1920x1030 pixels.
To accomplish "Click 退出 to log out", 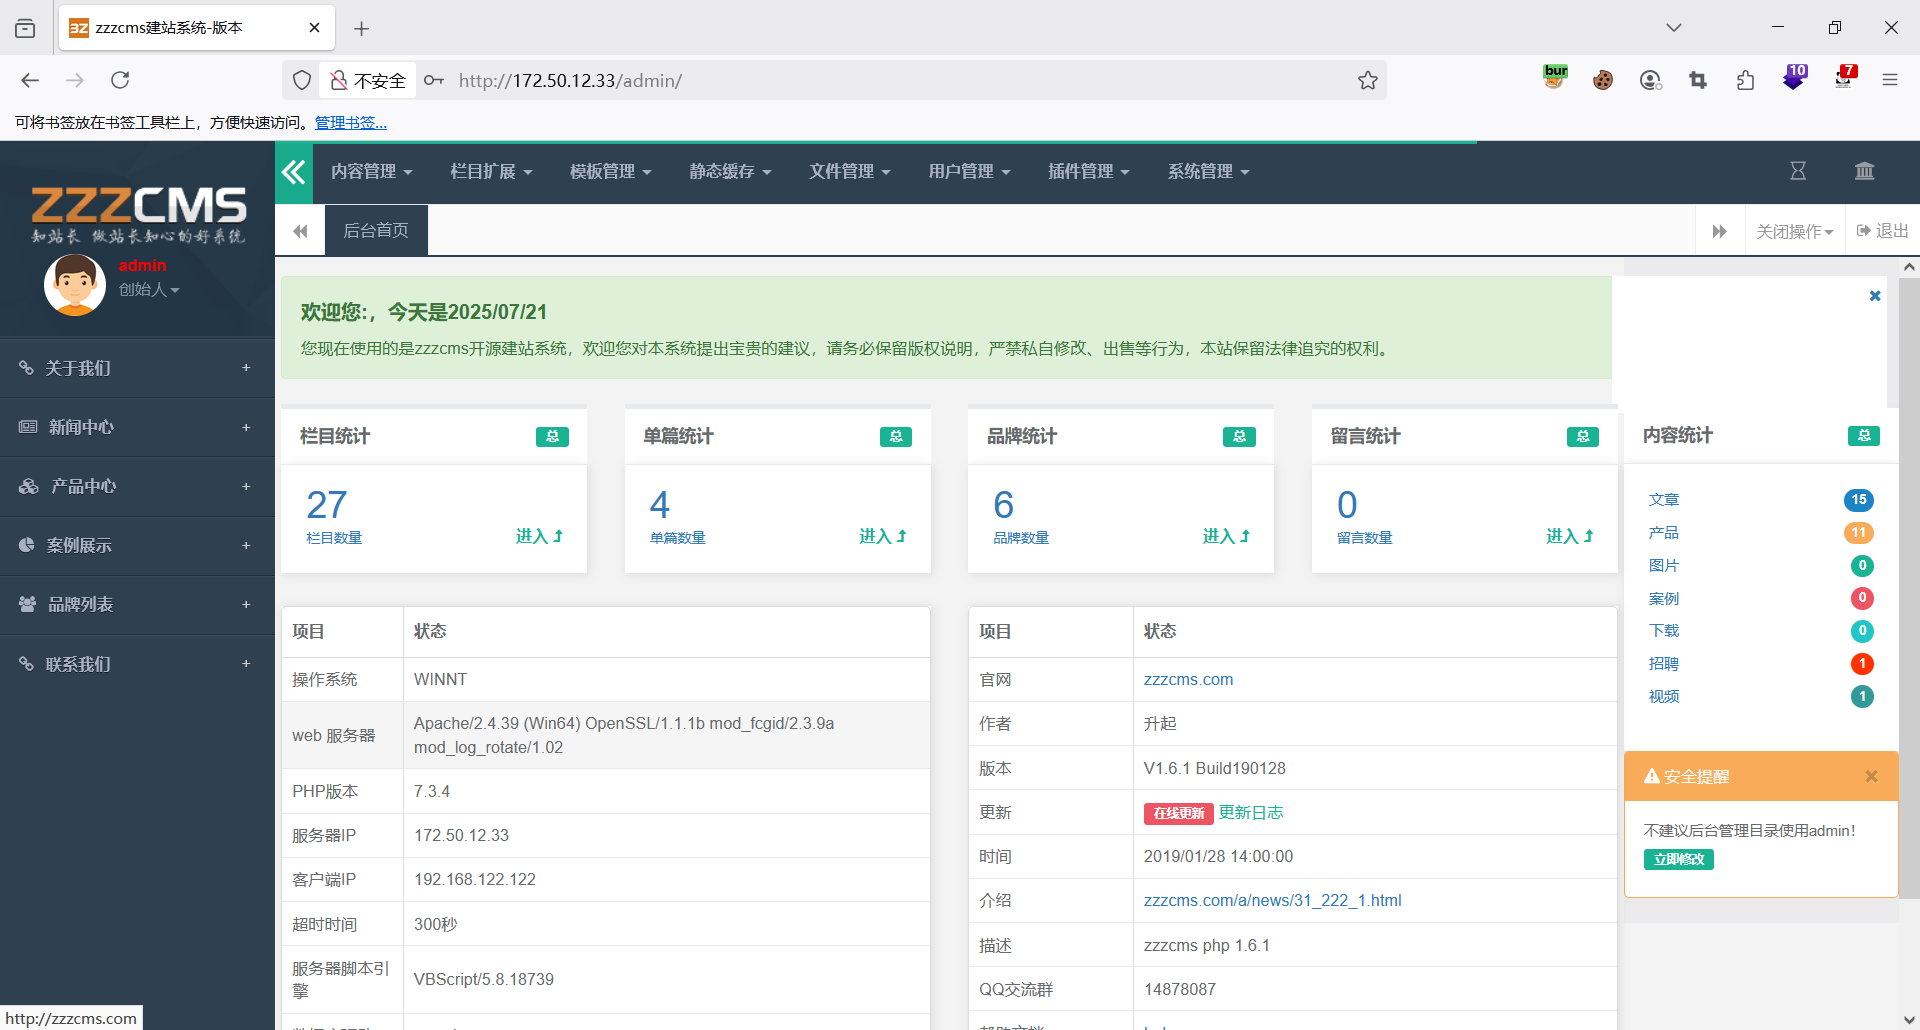I will pyautogui.click(x=1883, y=231).
